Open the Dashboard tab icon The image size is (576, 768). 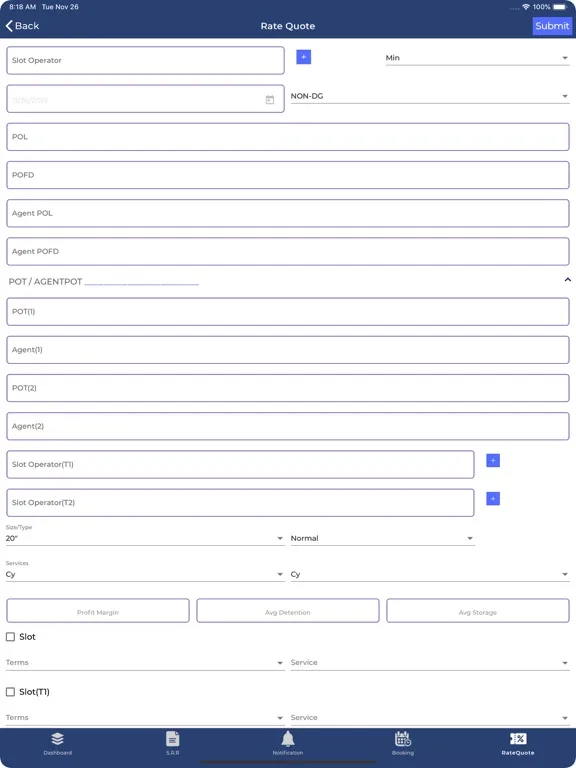pyautogui.click(x=57, y=739)
